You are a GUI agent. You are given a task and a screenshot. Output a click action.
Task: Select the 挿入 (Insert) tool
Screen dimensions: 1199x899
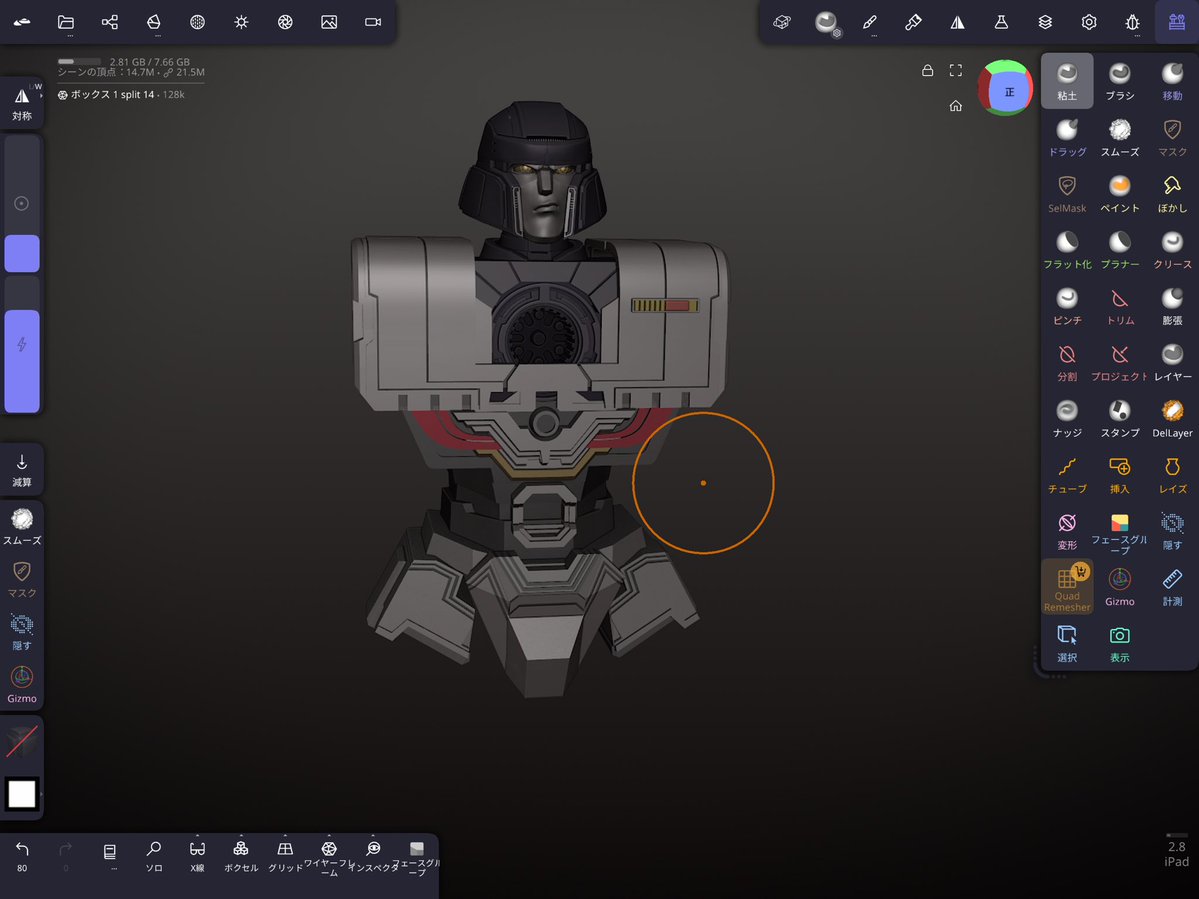tap(1119, 475)
